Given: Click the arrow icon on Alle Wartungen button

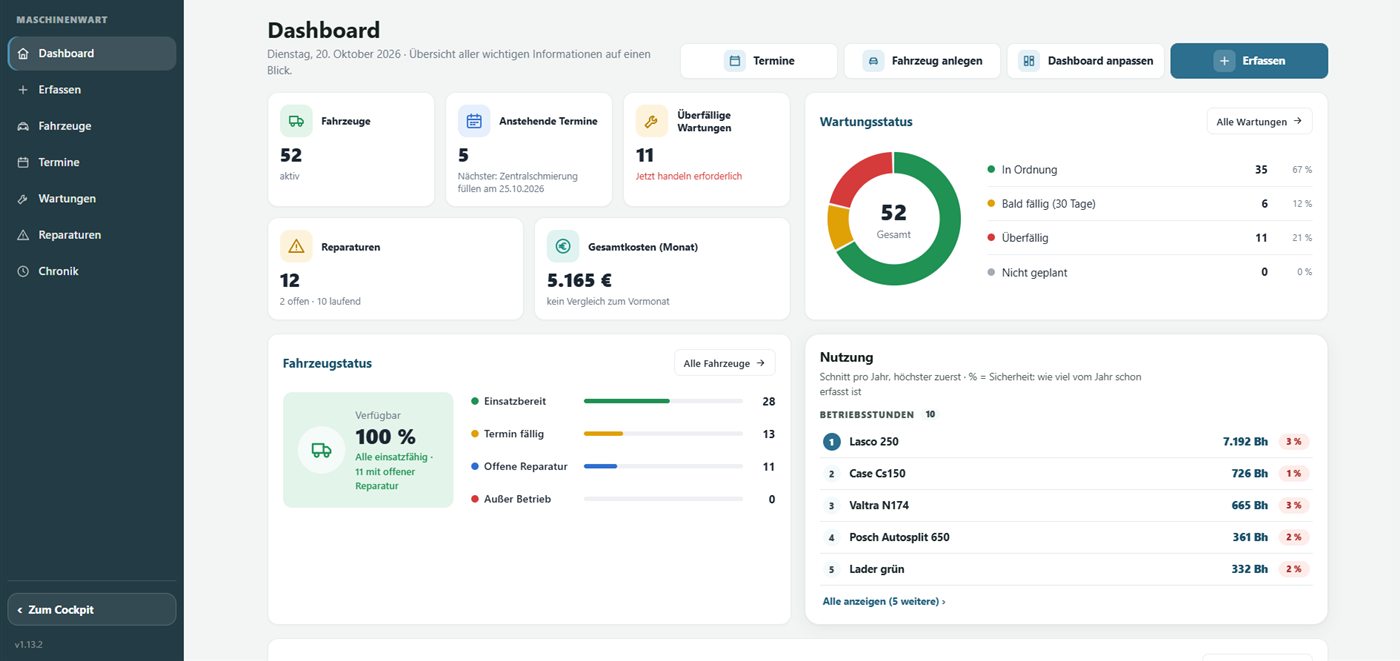Looking at the screenshot, I should tap(1298, 121).
